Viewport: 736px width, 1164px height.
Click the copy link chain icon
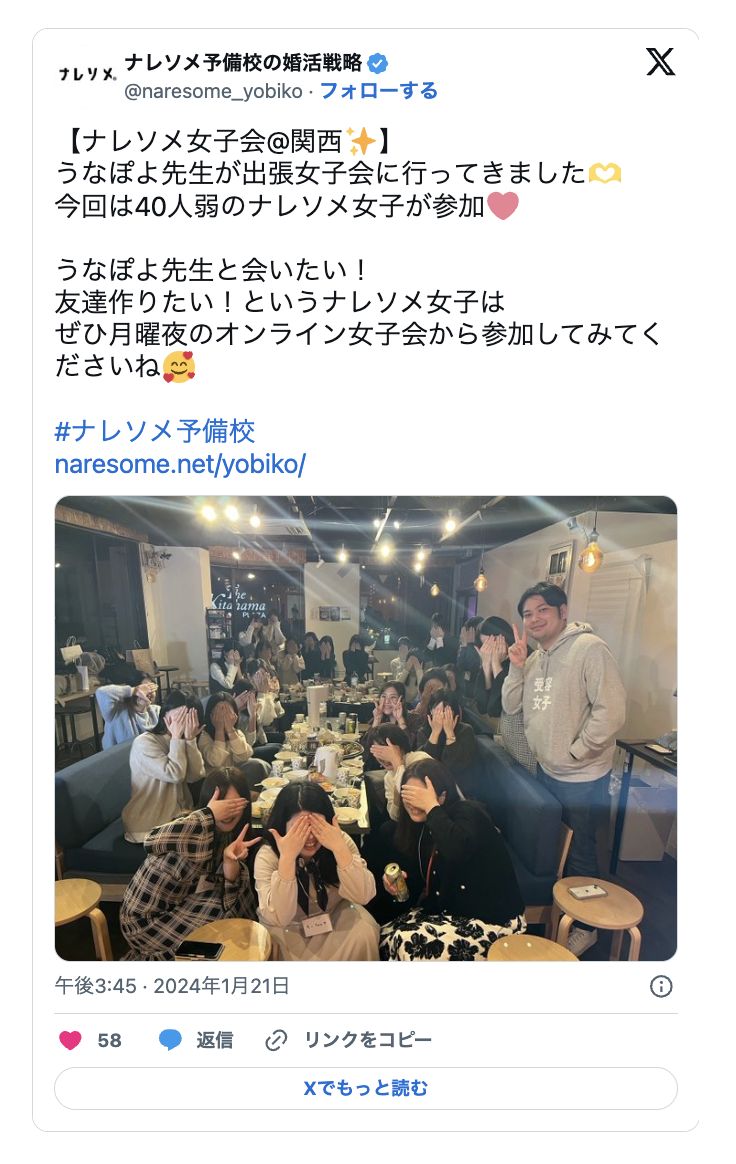[276, 1040]
